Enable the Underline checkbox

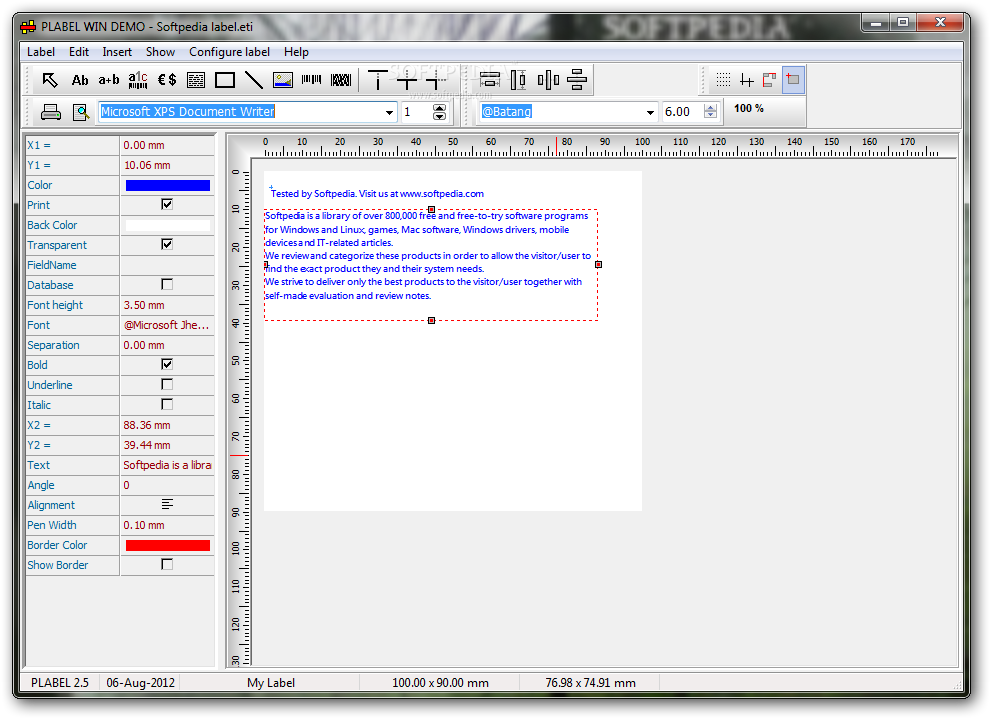pos(167,384)
